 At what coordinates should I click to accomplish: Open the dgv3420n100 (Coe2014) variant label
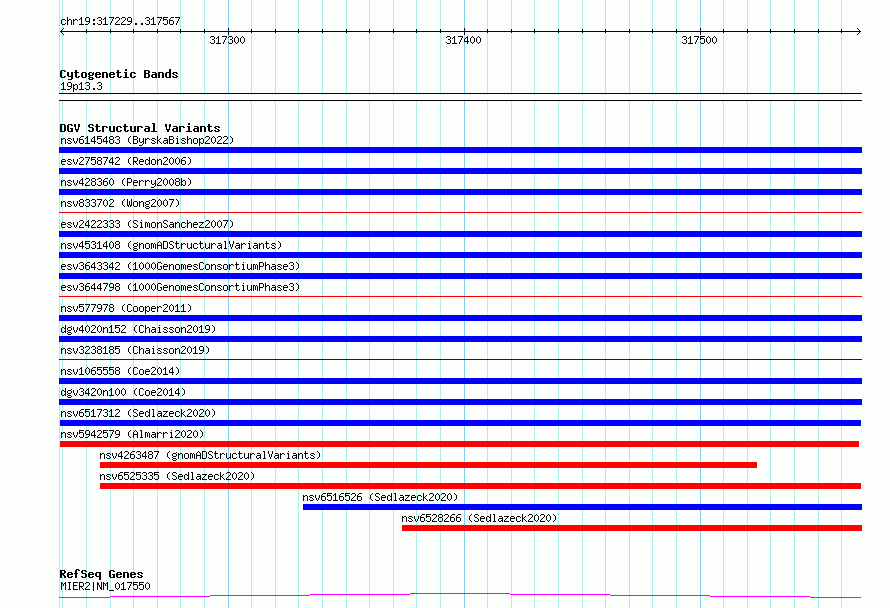click(123, 392)
